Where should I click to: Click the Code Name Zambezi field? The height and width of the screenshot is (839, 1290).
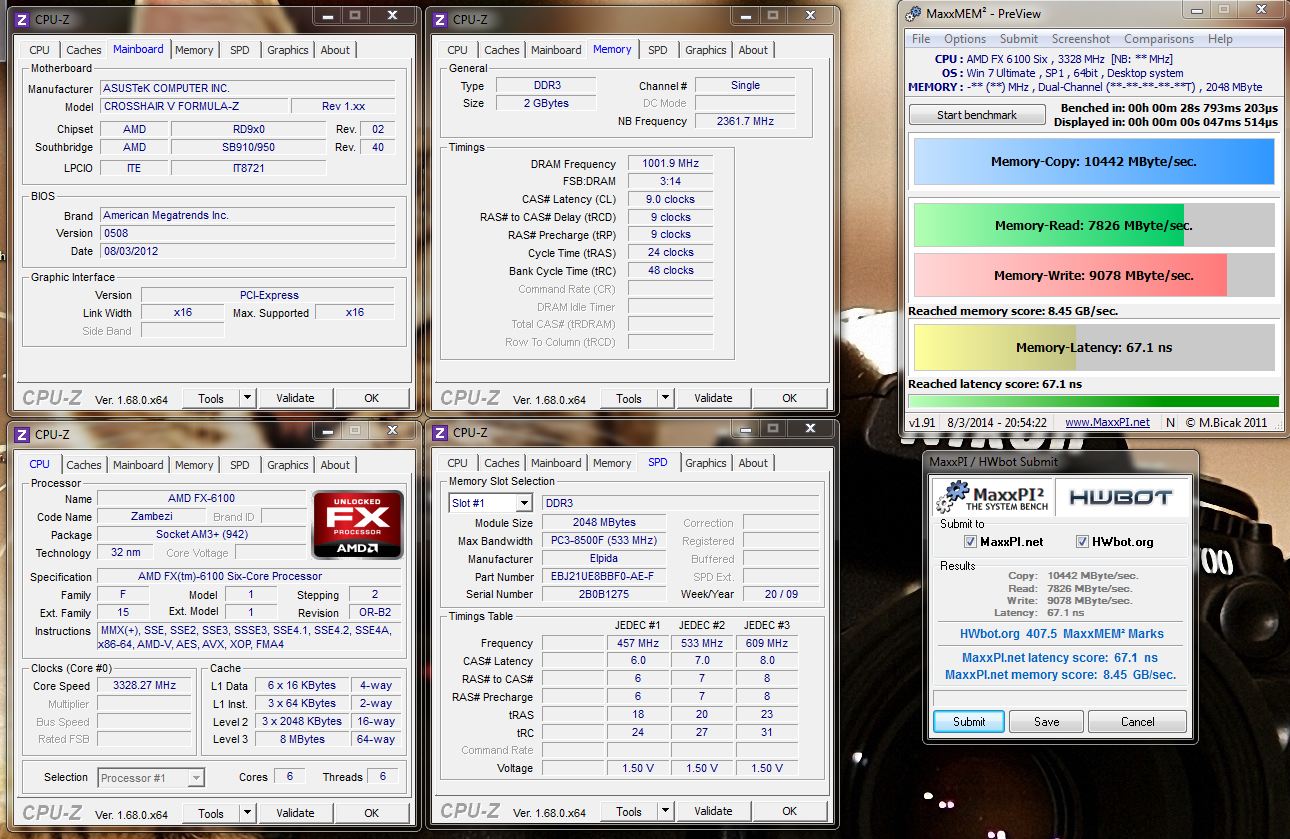151,517
